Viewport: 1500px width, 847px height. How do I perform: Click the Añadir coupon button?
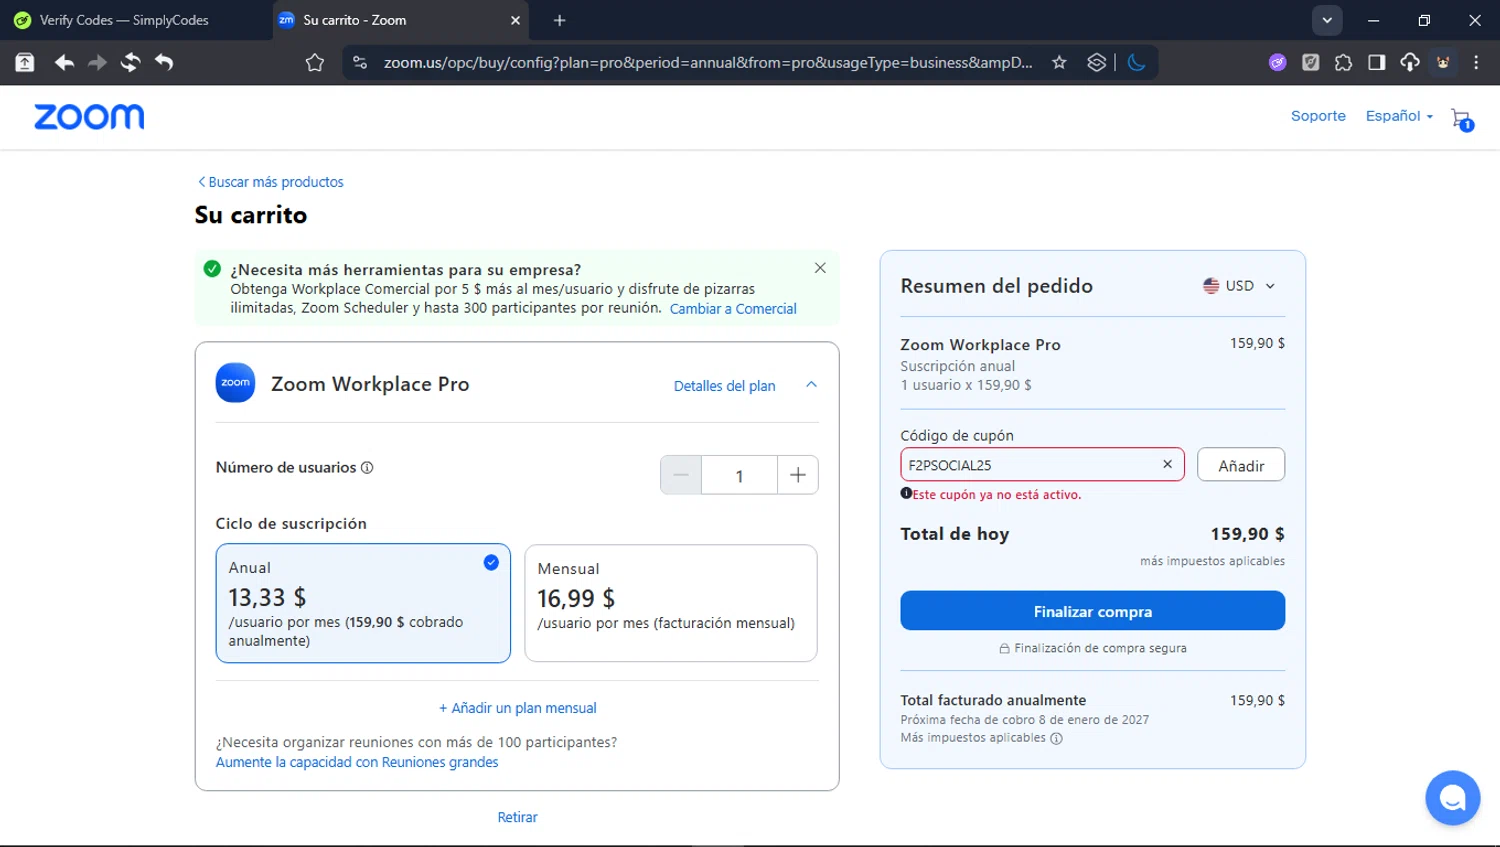tap(1241, 465)
